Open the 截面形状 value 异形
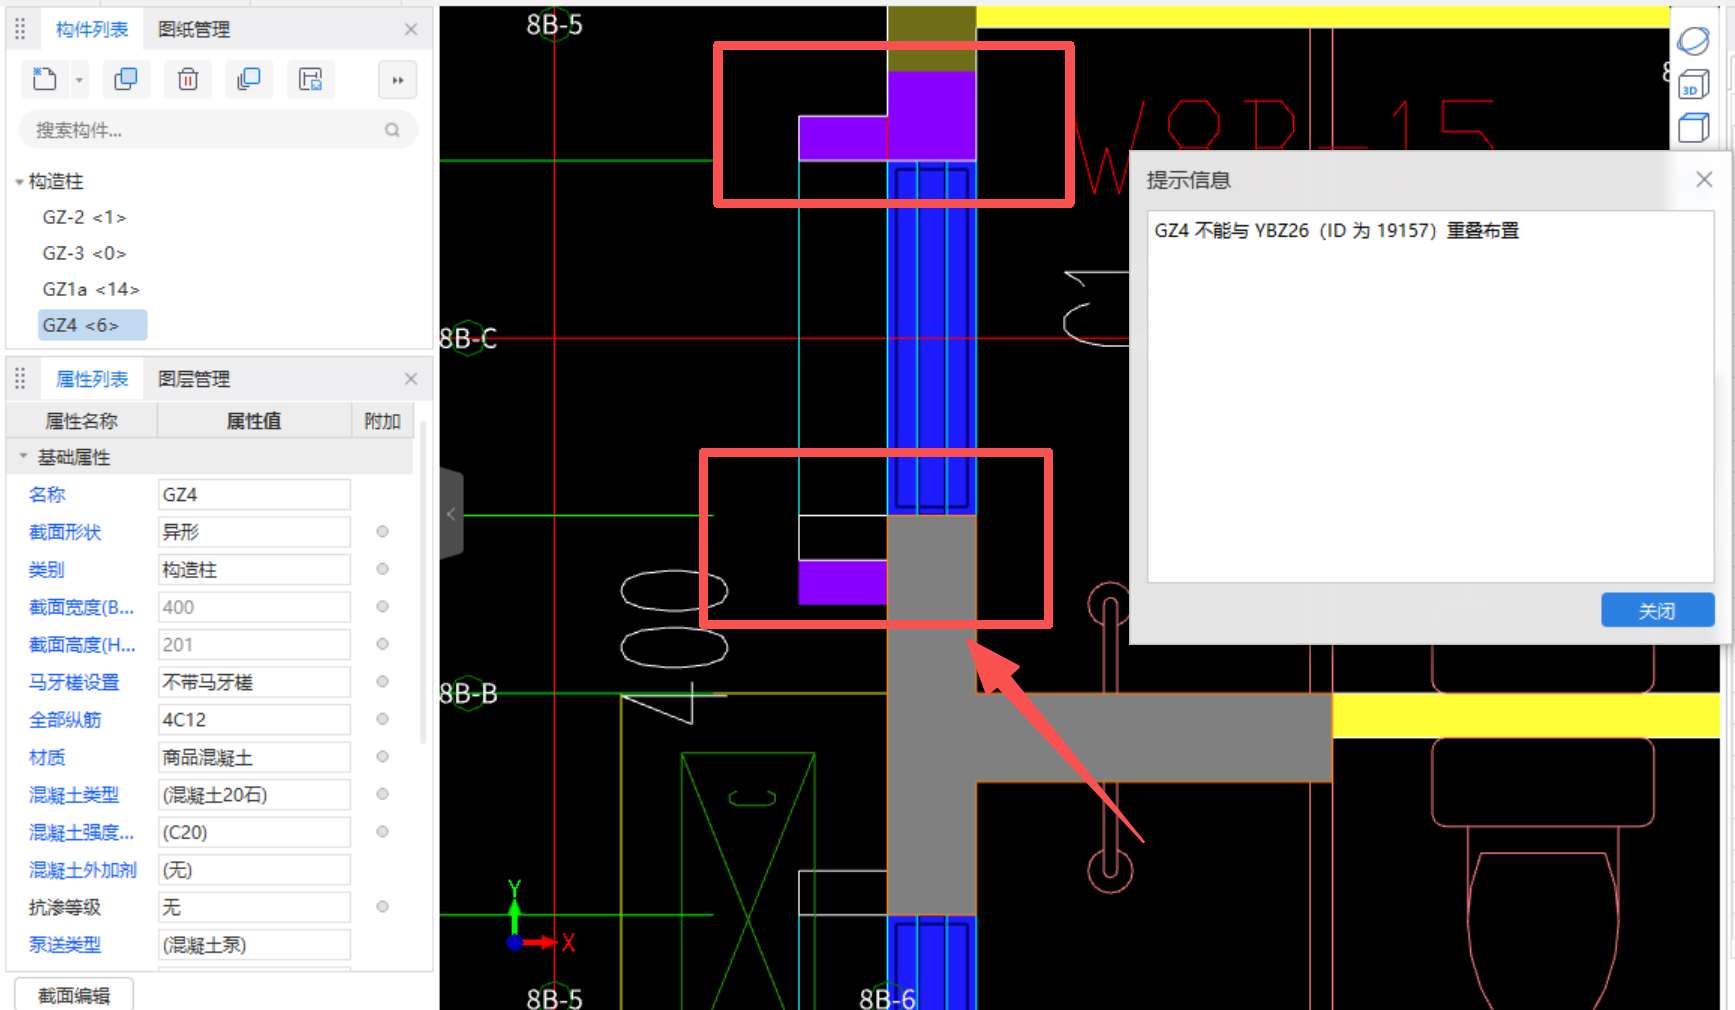This screenshot has height=1010, width=1735. coord(254,532)
